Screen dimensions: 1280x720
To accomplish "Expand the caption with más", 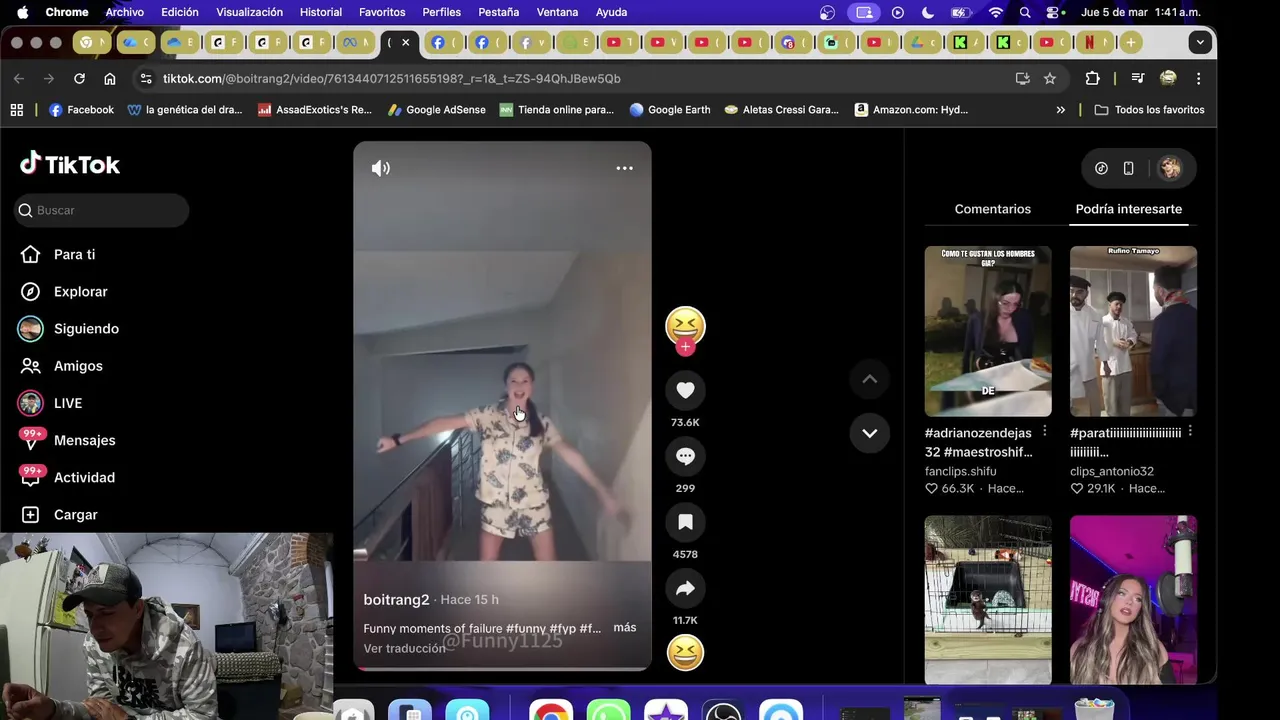I will coord(625,627).
